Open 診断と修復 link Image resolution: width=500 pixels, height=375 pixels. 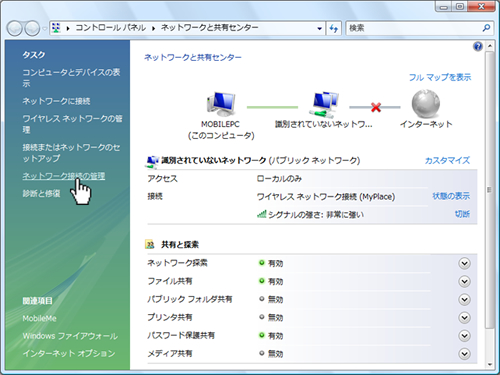tap(41, 193)
